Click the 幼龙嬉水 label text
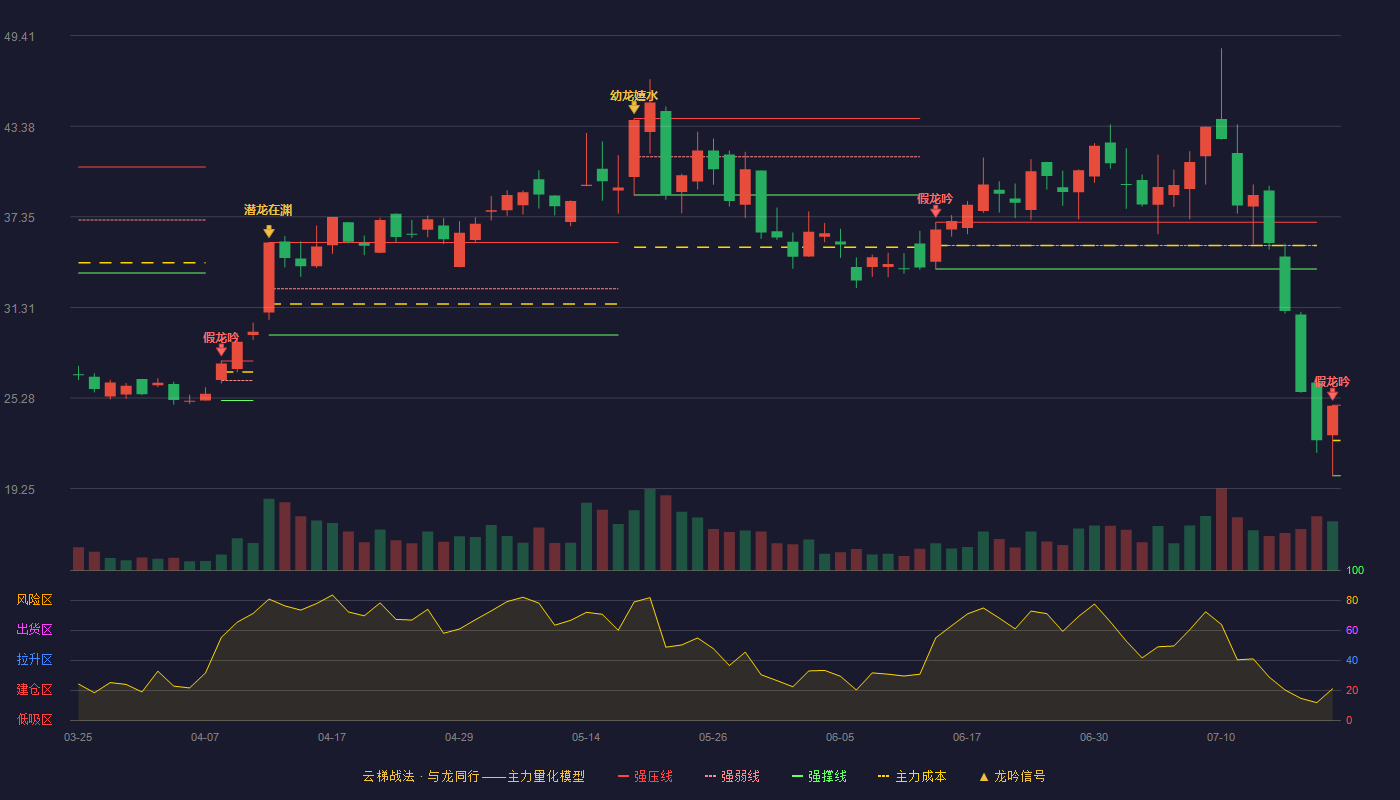The image size is (1400, 800). [634, 96]
